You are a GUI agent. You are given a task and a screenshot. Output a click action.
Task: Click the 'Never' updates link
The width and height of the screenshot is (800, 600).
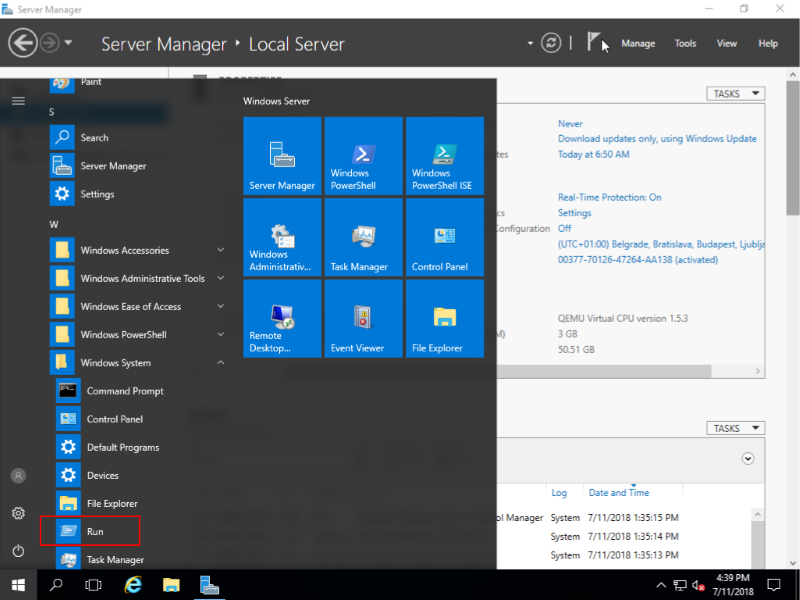click(x=570, y=123)
